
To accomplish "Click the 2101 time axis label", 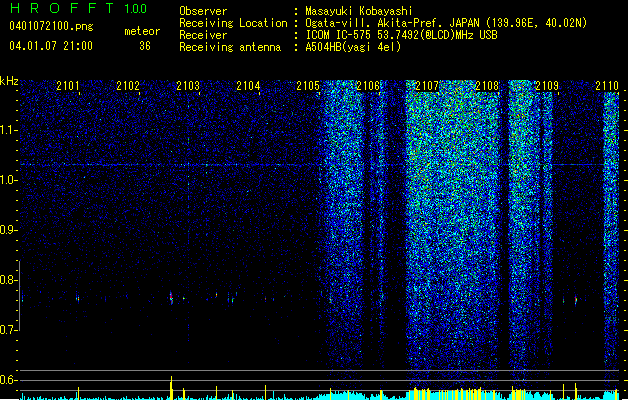I will [68, 86].
